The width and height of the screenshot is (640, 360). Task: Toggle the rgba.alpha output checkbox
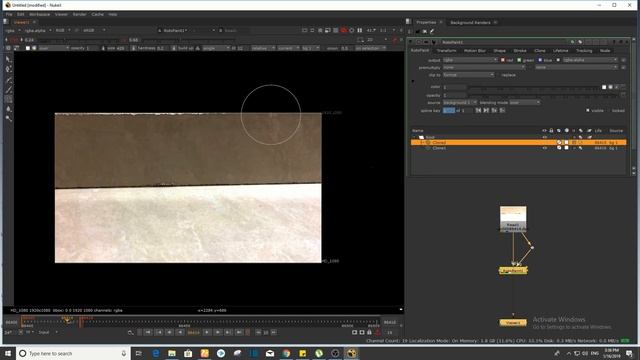[558, 60]
